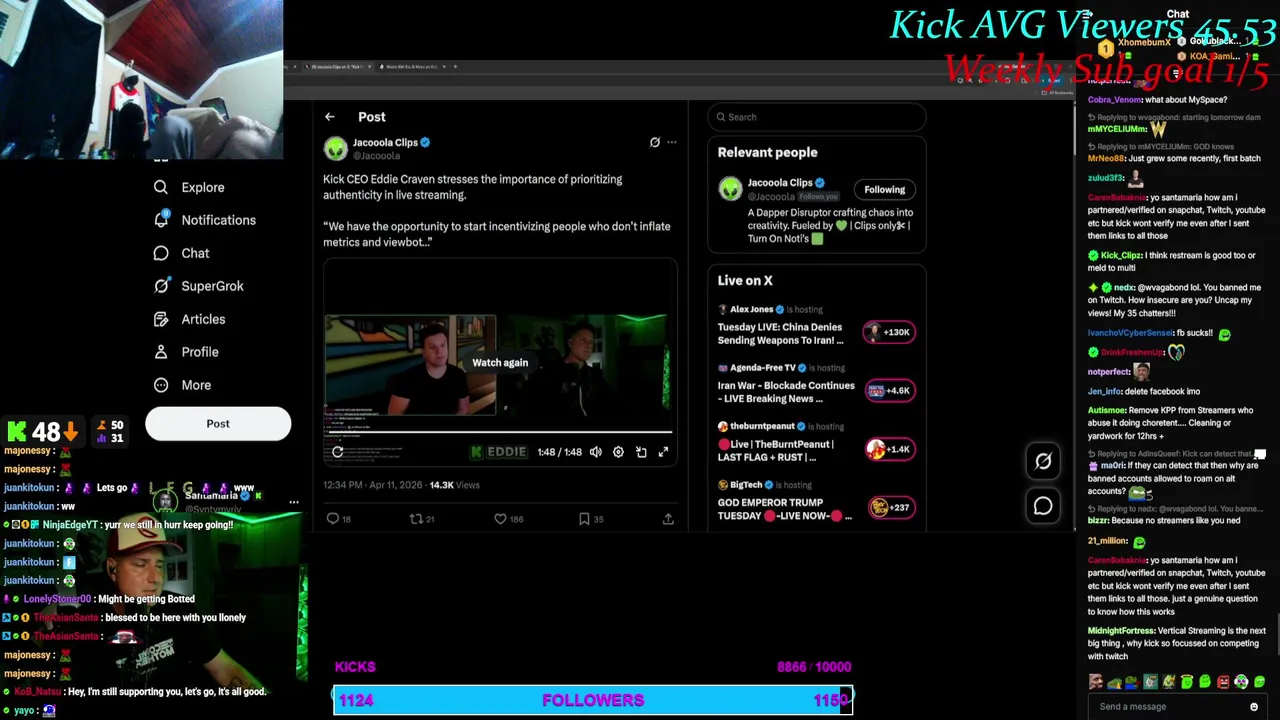The width and height of the screenshot is (1280, 720).
Task: Open video settings gear icon
Action: pos(618,452)
